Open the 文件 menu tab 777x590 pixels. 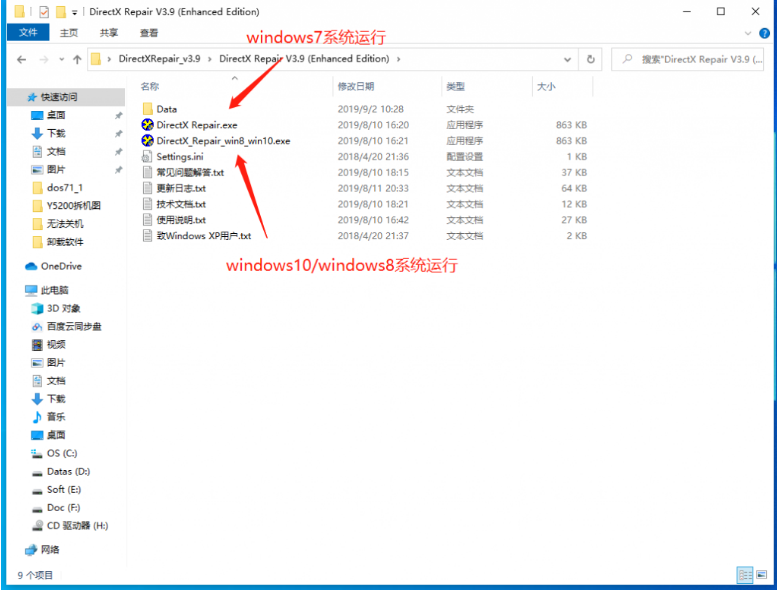pos(28,32)
